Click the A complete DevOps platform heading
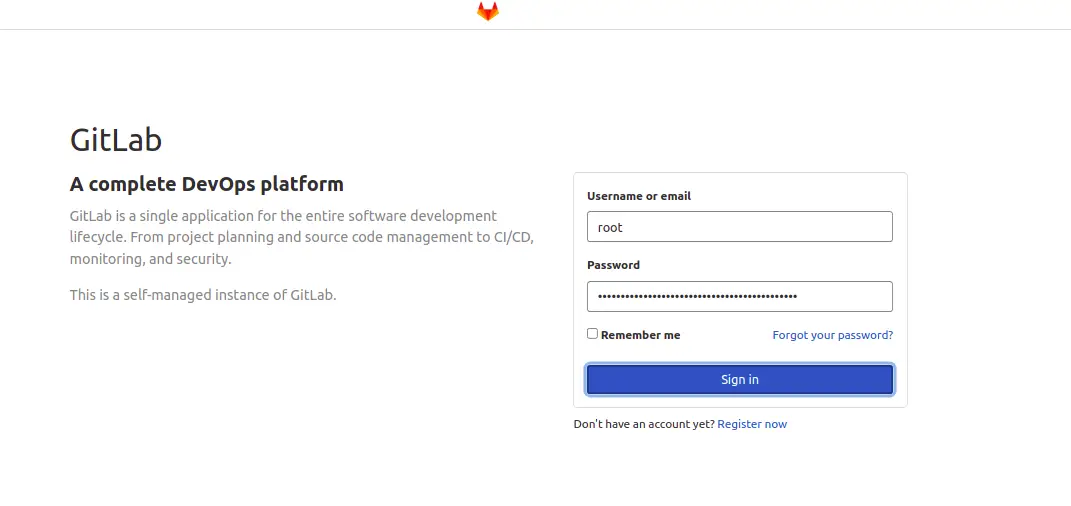This screenshot has height=506, width=1071. pyautogui.click(x=206, y=184)
